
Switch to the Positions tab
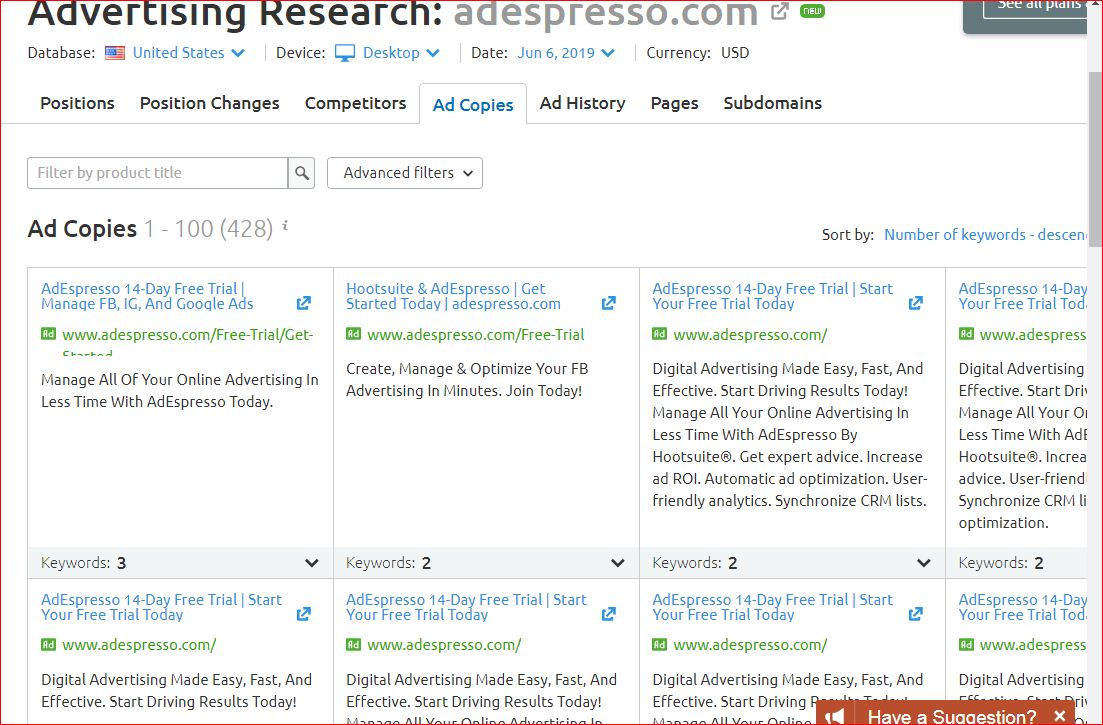point(77,103)
